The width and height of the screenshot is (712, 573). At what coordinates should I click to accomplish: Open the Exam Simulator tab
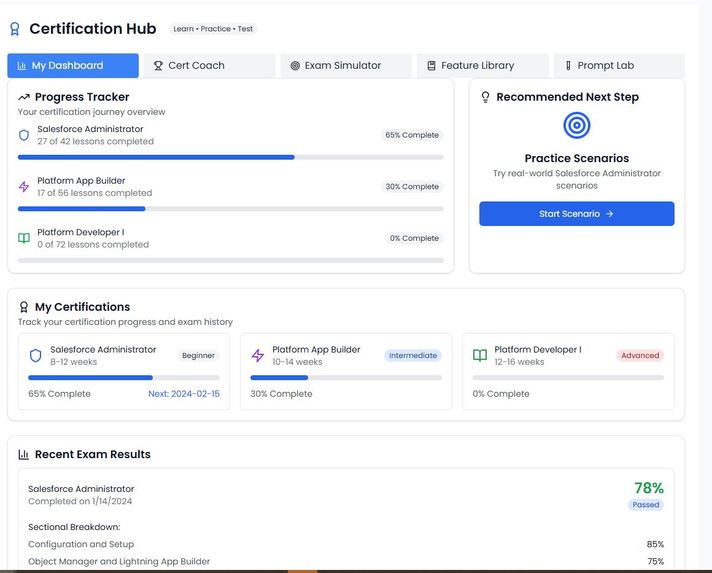click(x=346, y=66)
